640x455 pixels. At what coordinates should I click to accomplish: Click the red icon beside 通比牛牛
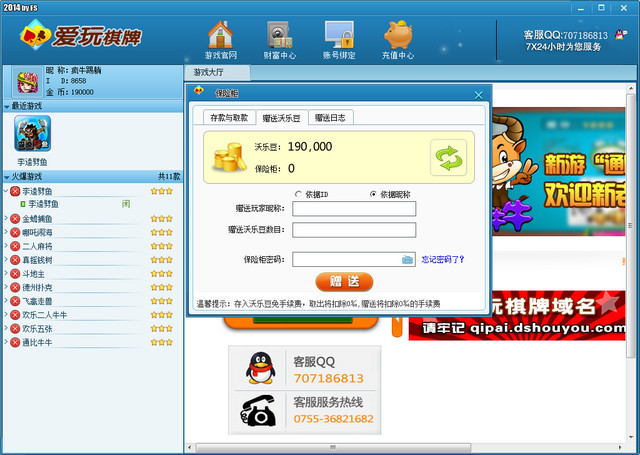15,342
